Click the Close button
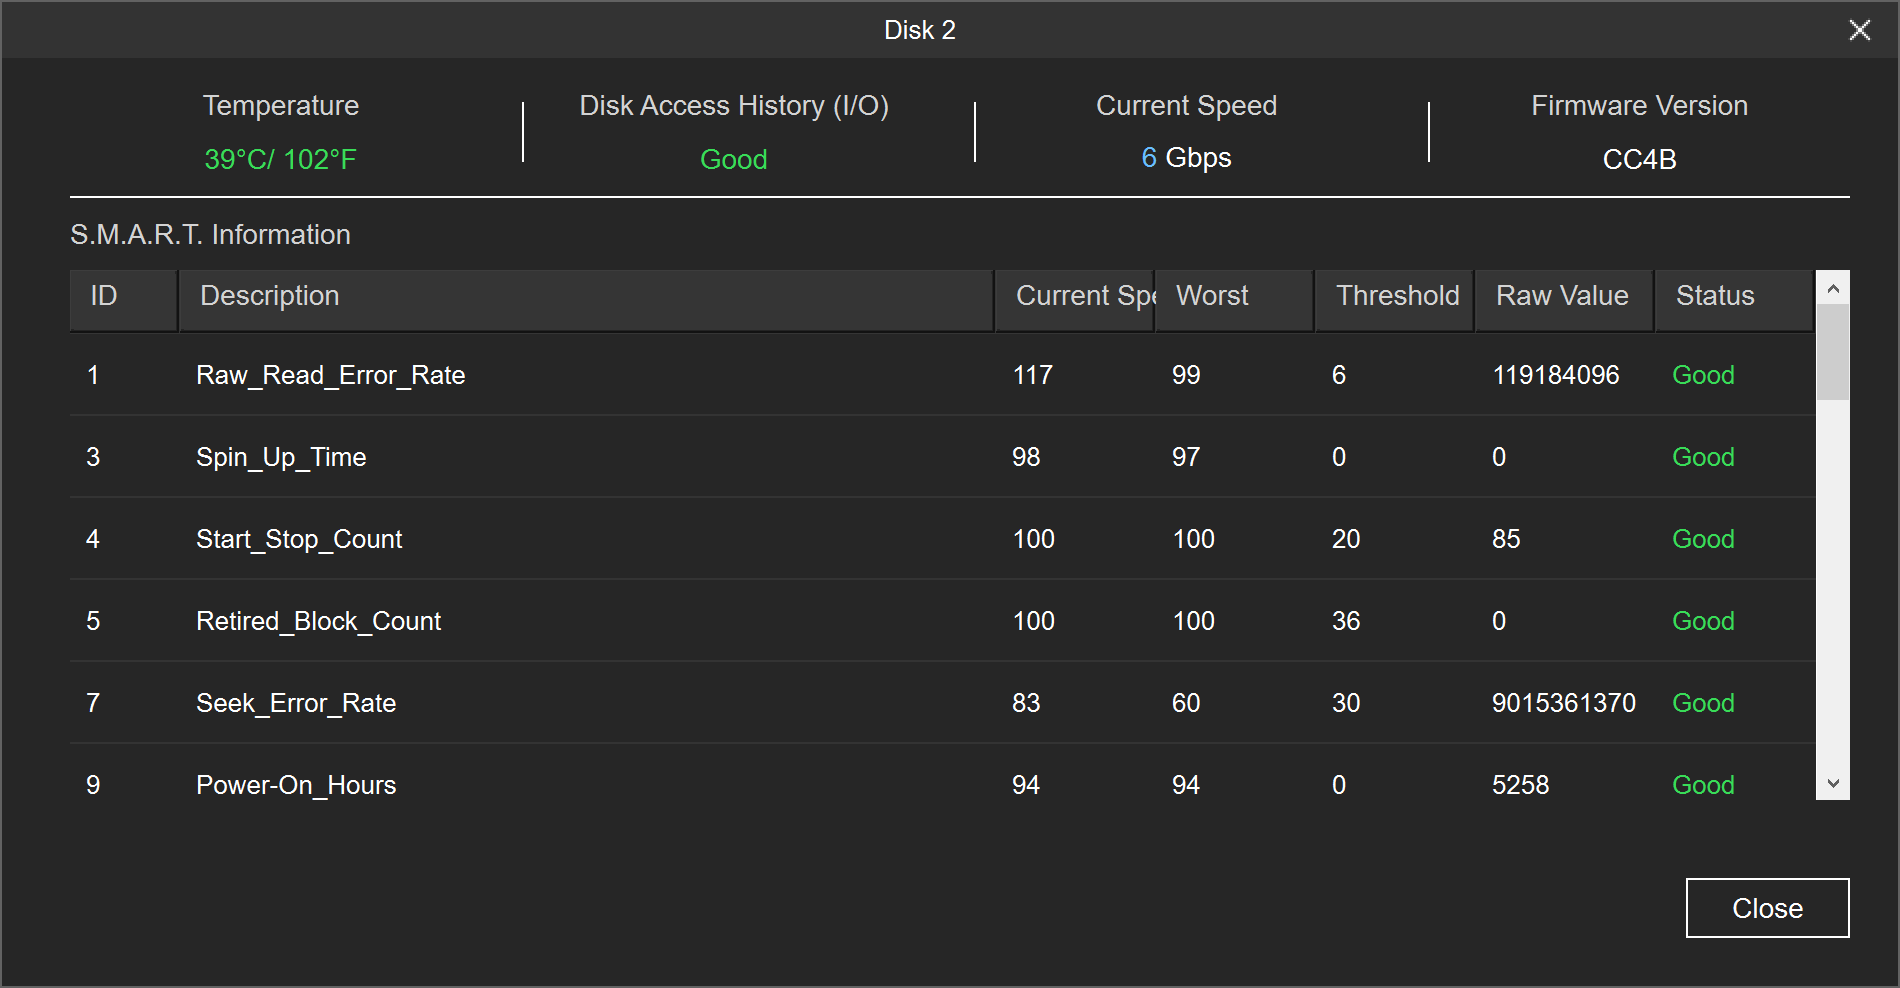1900x988 pixels. (x=1767, y=908)
